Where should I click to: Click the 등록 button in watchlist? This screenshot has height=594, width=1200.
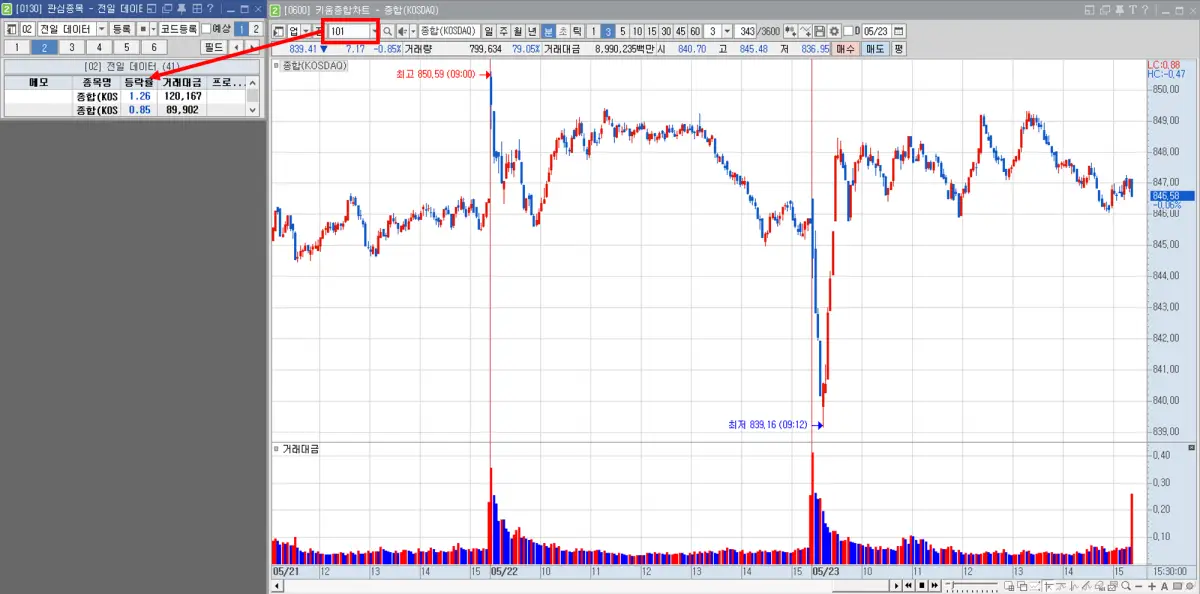coord(122,29)
